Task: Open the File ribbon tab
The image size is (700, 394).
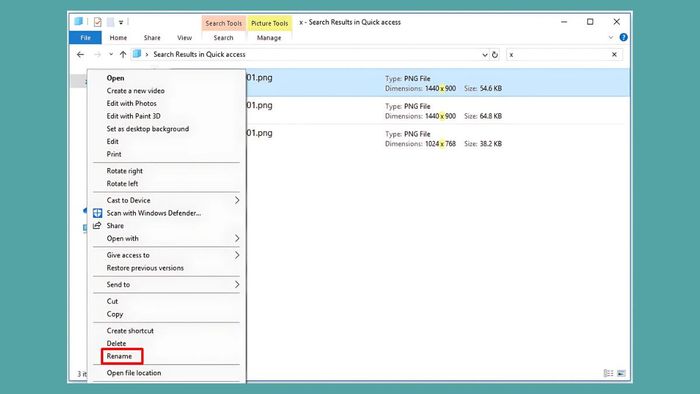Action: [x=85, y=38]
